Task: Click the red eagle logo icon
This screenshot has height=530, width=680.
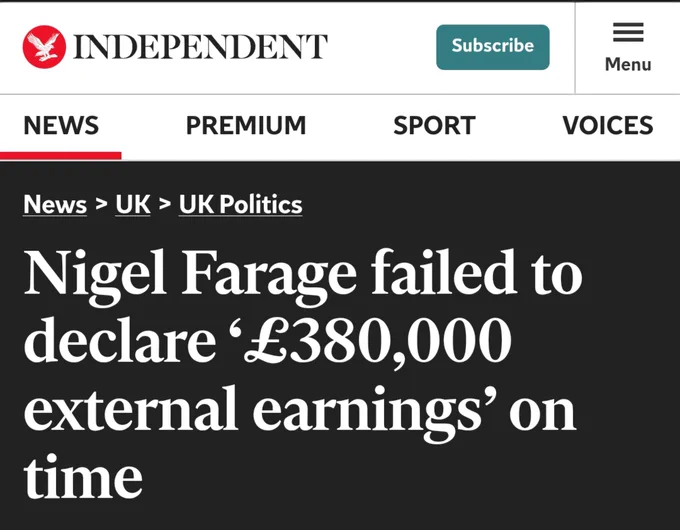Action: pos(44,46)
